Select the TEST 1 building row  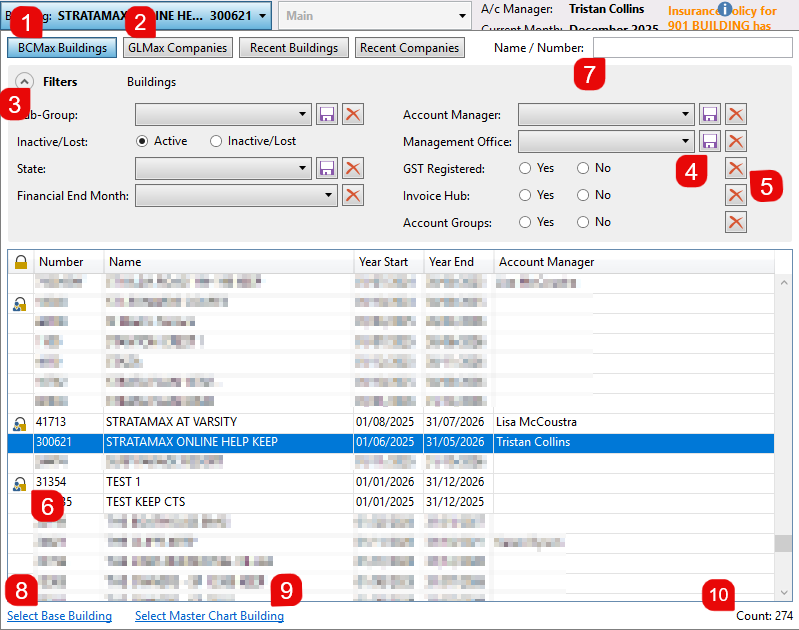[x=391, y=483]
